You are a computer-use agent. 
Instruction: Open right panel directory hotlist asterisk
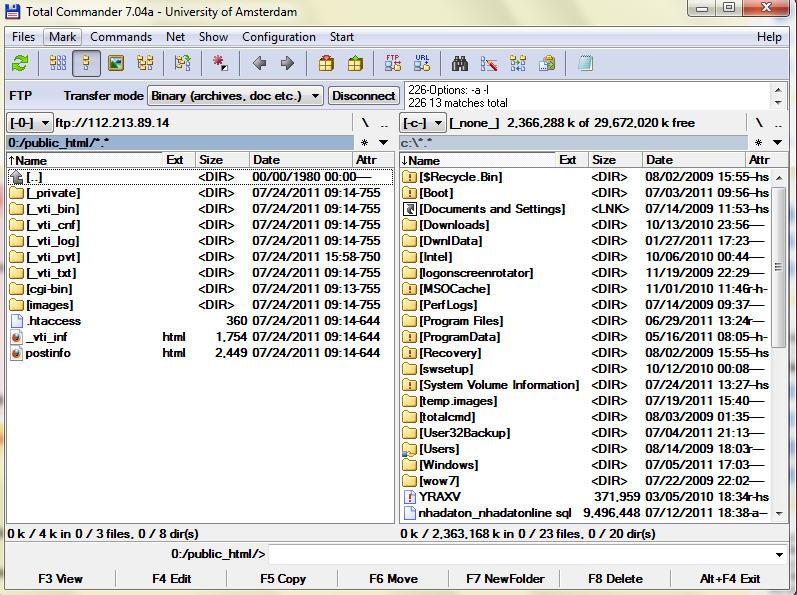758,143
